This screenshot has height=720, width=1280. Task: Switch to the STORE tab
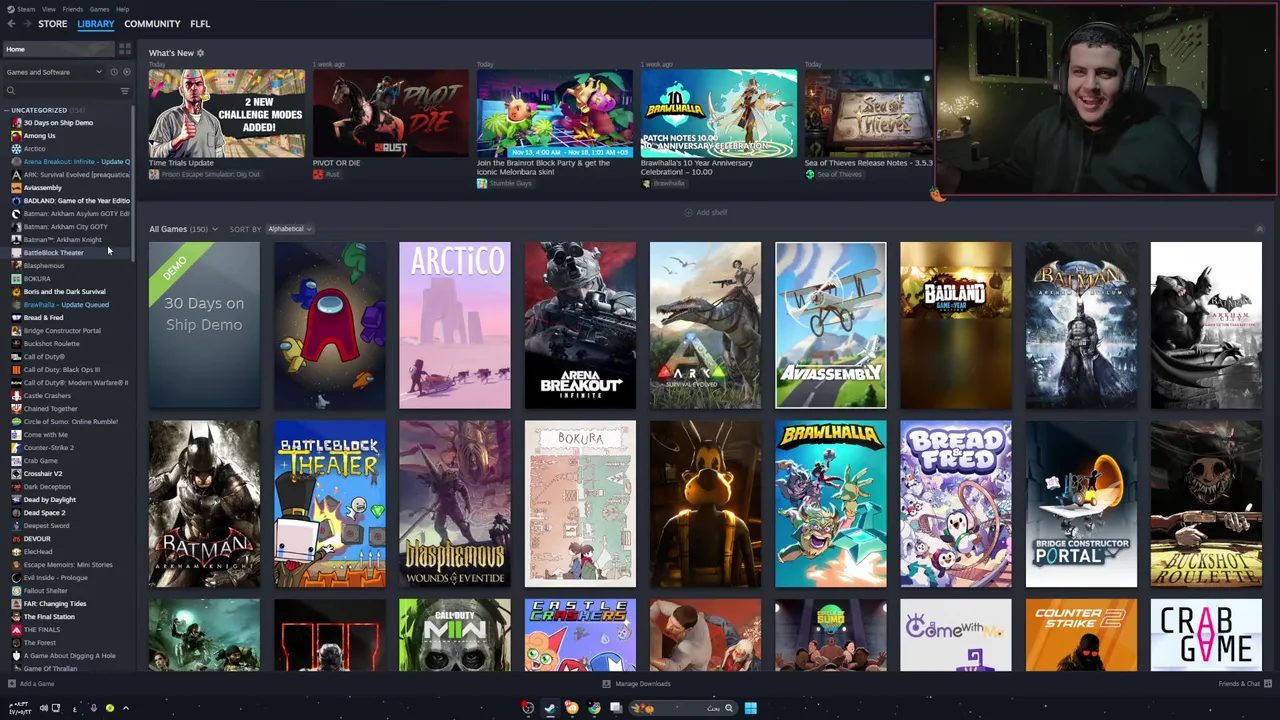click(x=53, y=24)
